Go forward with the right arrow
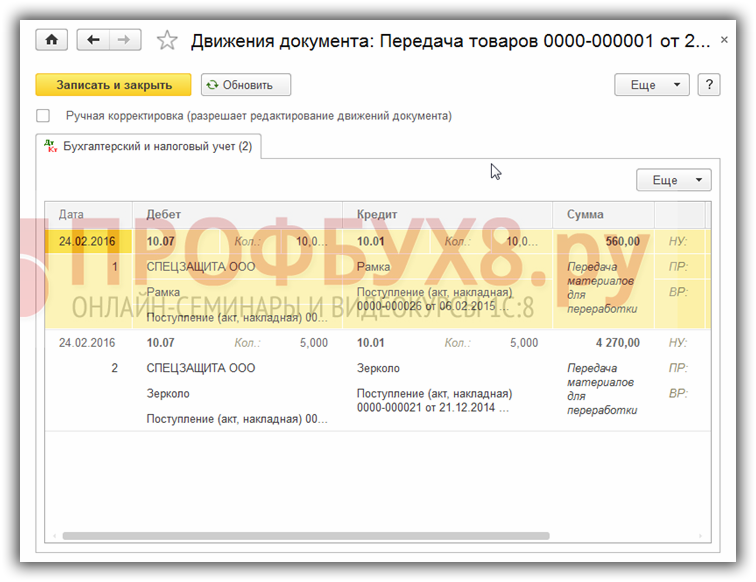Viewport: 756px width, 582px height. point(124,40)
